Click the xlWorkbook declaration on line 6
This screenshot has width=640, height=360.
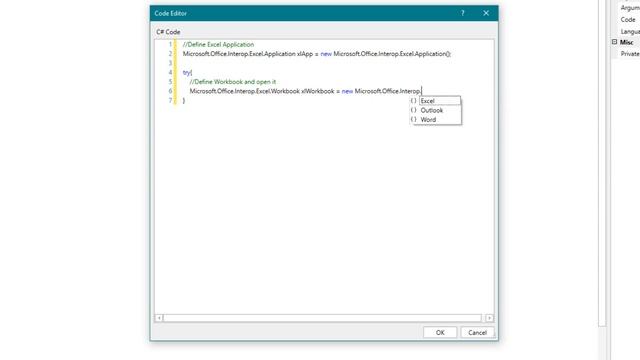pos(305,91)
